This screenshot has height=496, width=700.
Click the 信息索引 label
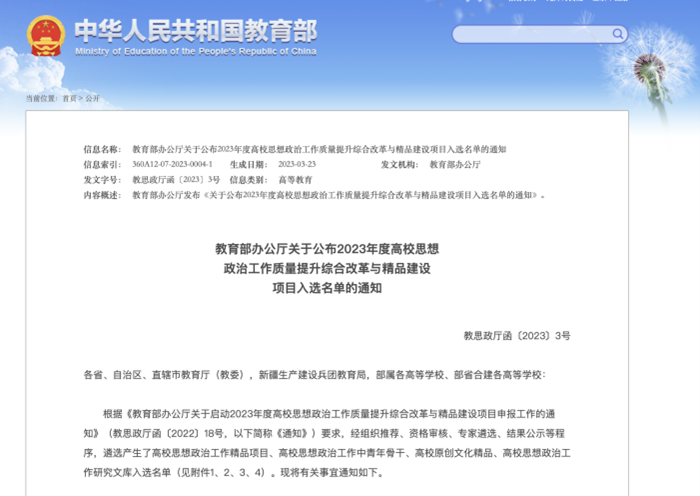coord(102,165)
